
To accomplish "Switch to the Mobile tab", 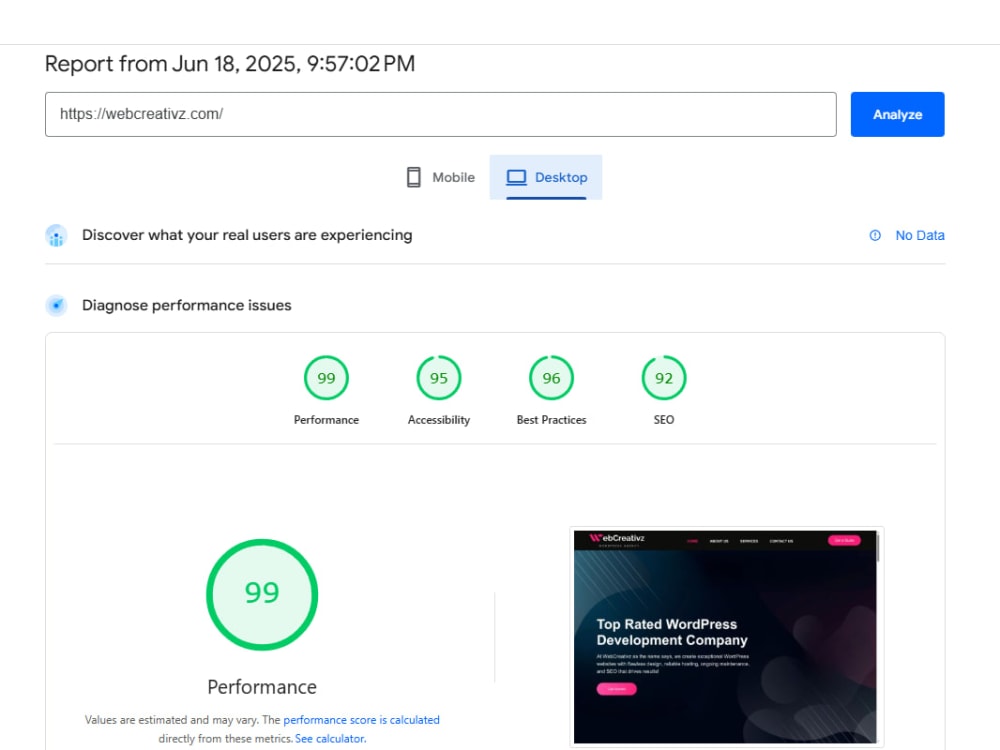I will click(x=441, y=177).
